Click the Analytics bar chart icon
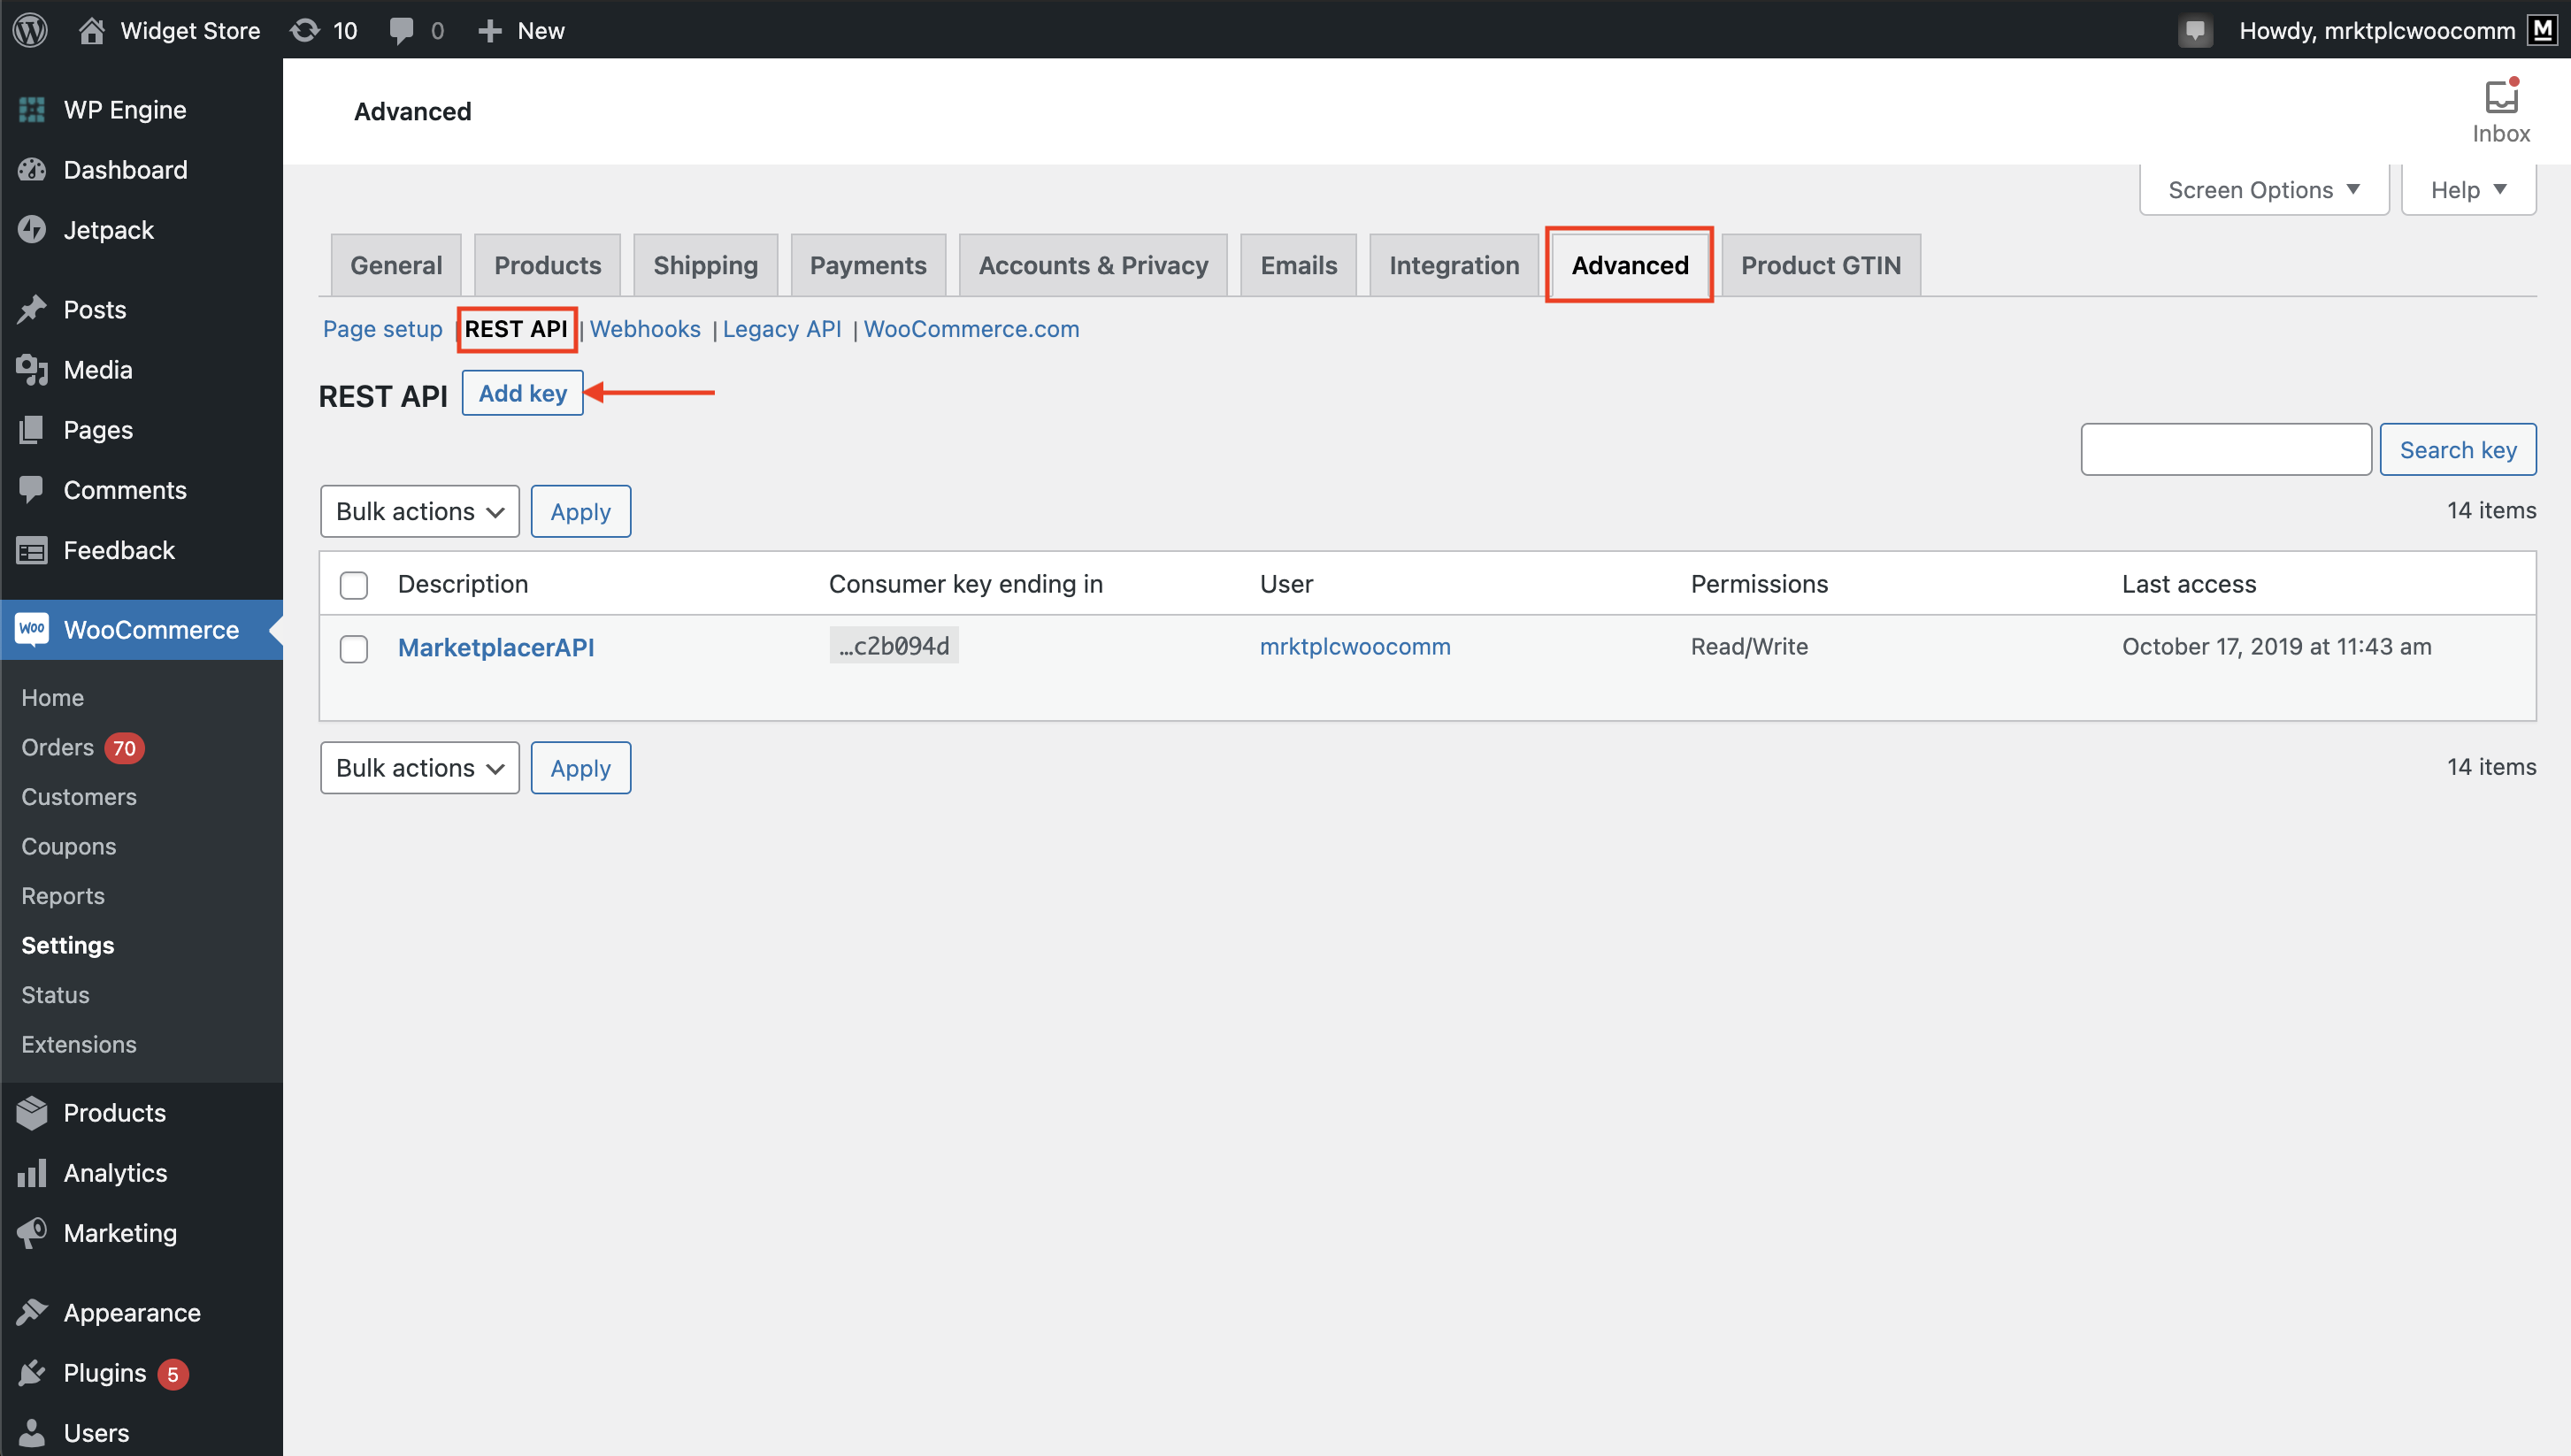 point(32,1173)
